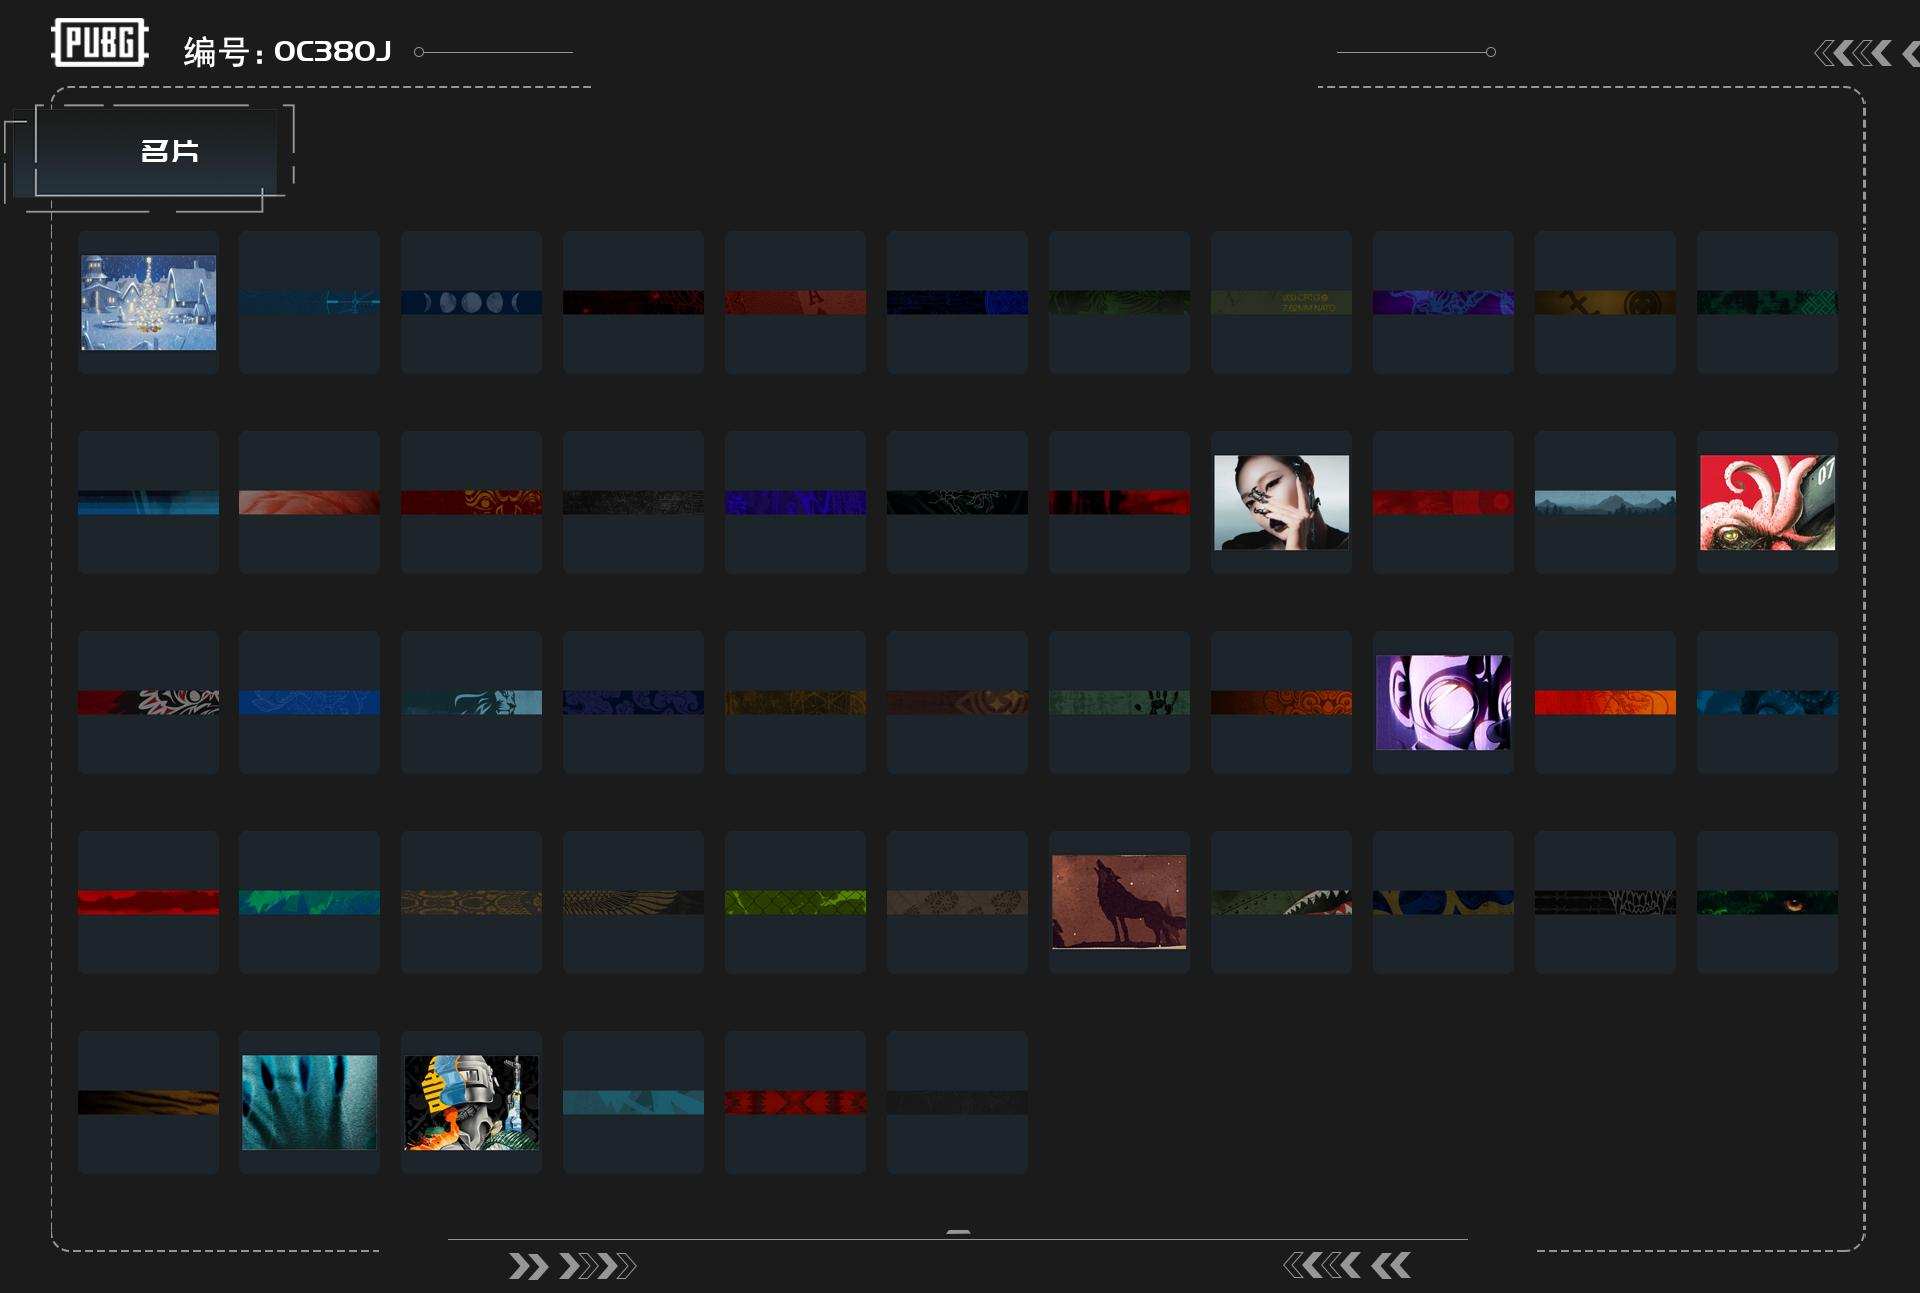Screen dimensions: 1920x1293
Task: Pick the teal lion banner card
Action: (x=471, y=702)
